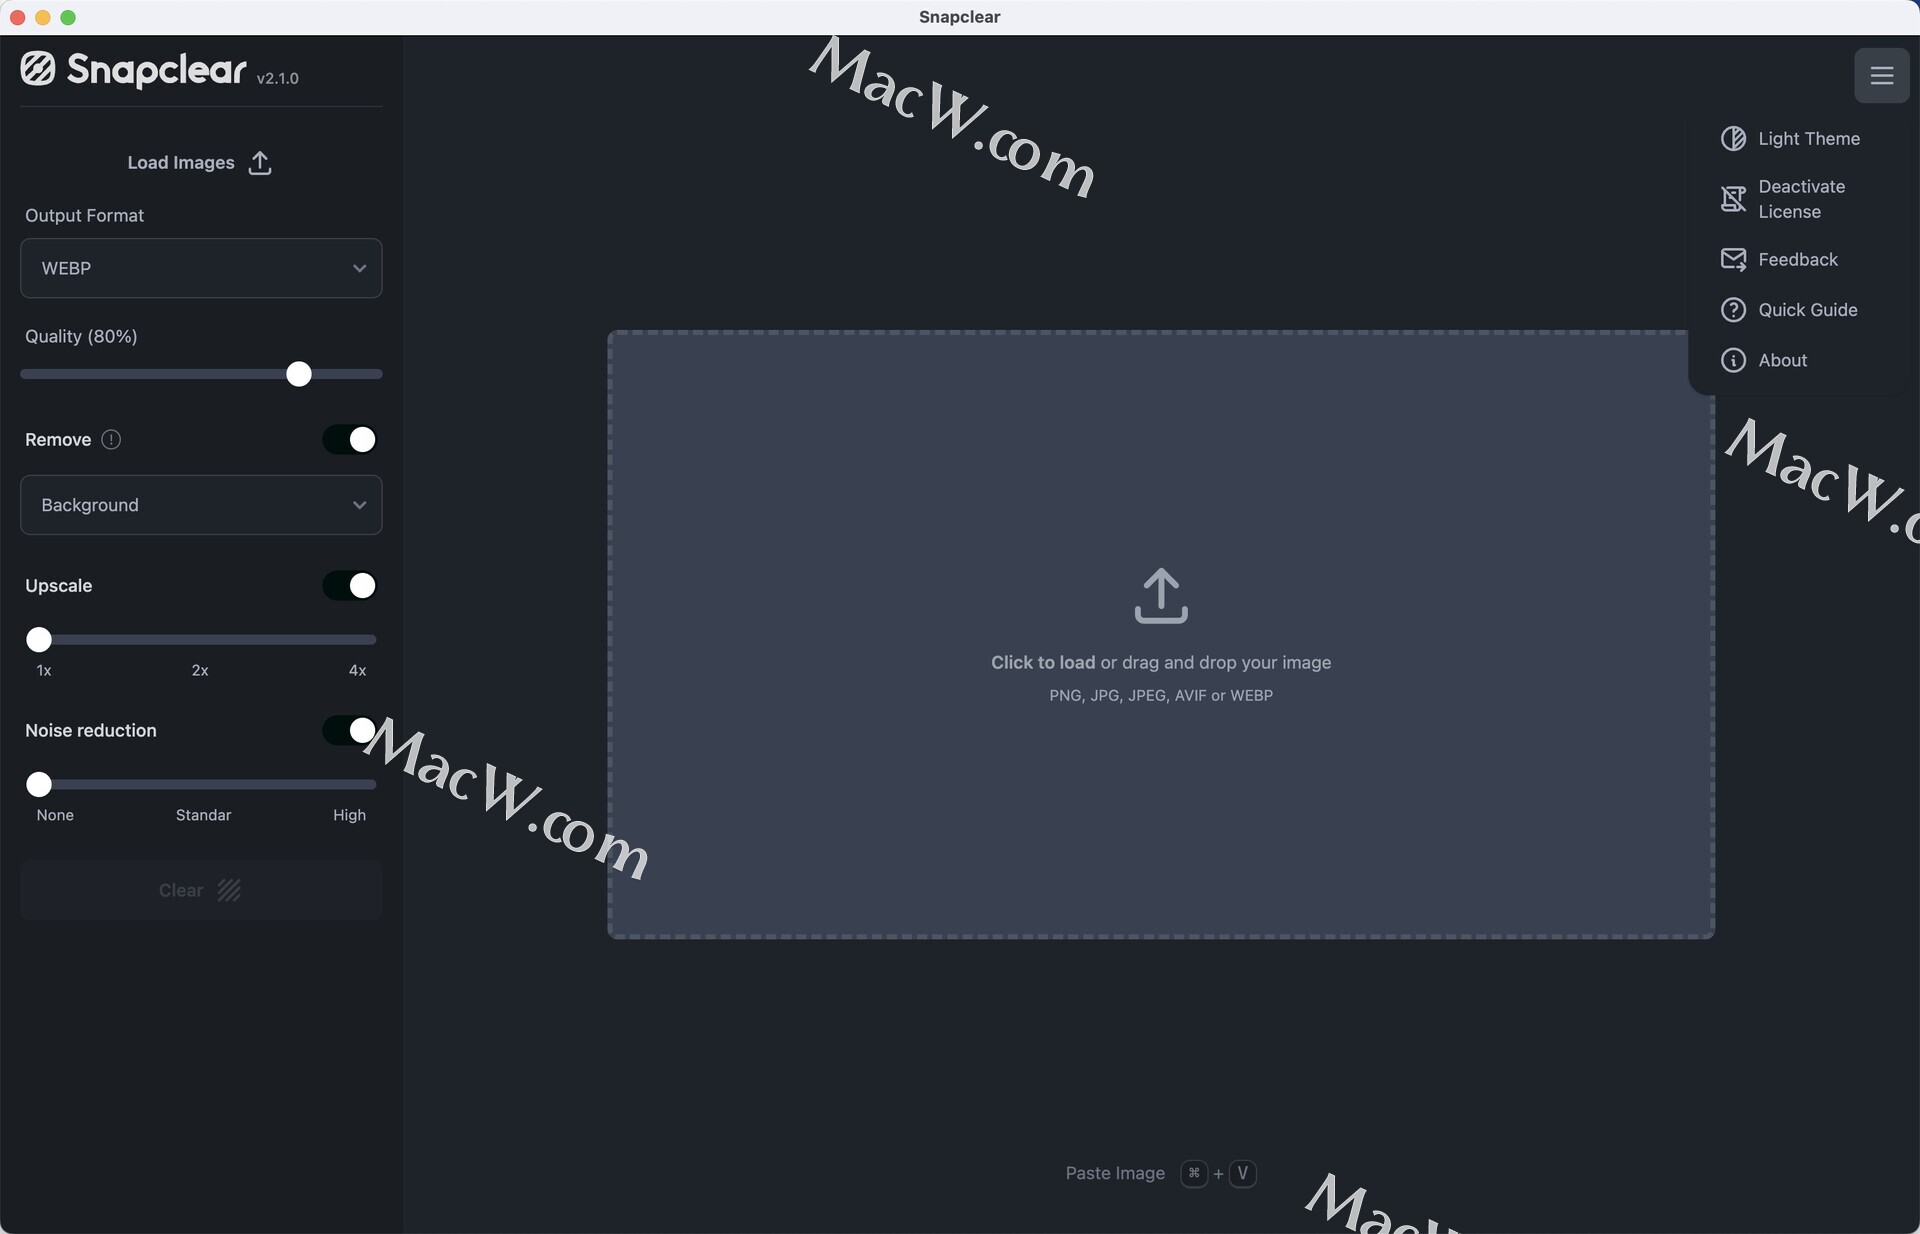Click the Load Images upload icon
The height and width of the screenshot is (1234, 1920).
(260, 163)
